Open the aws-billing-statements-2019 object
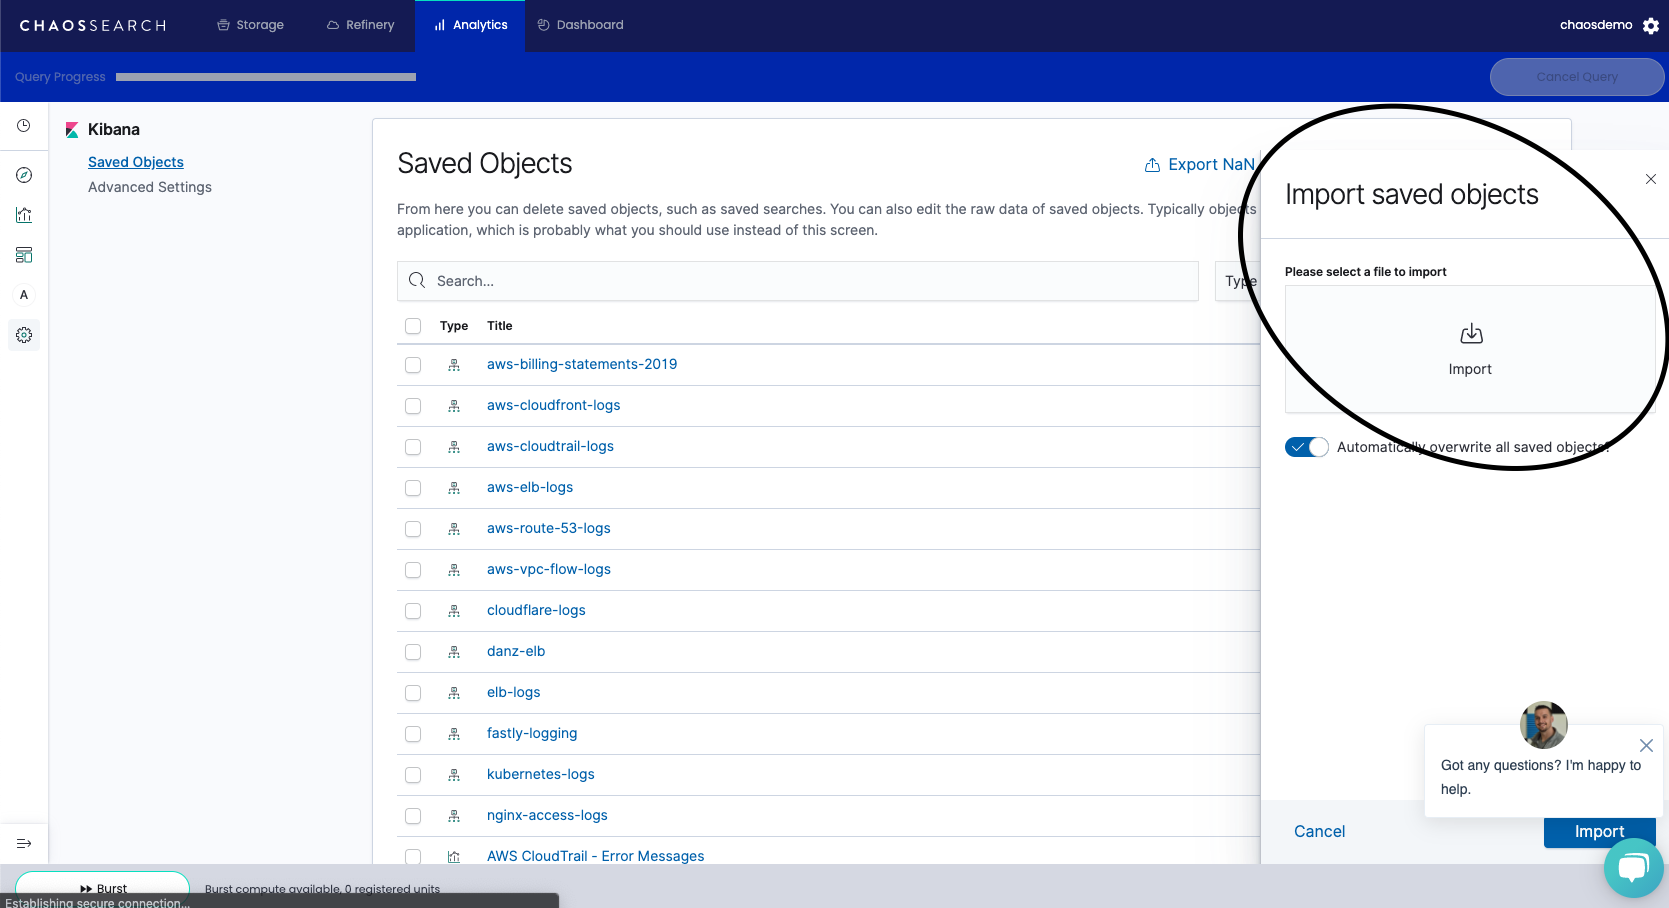The width and height of the screenshot is (1669, 908). pos(582,364)
